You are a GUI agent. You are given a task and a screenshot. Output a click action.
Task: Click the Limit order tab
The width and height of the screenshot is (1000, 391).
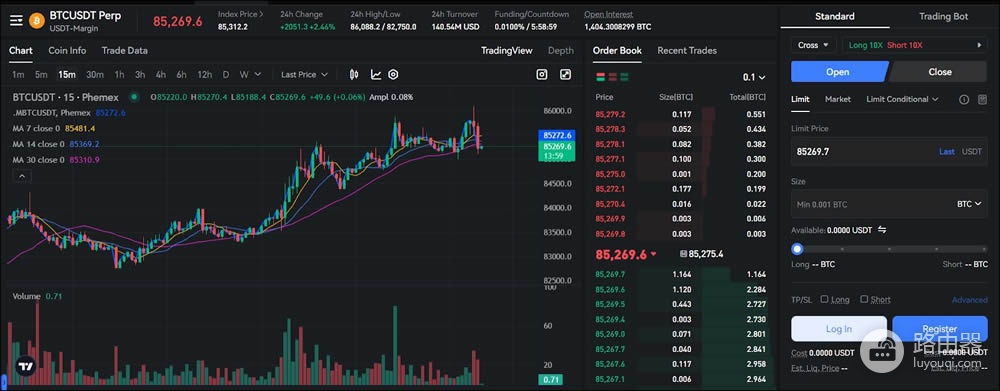(x=800, y=100)
